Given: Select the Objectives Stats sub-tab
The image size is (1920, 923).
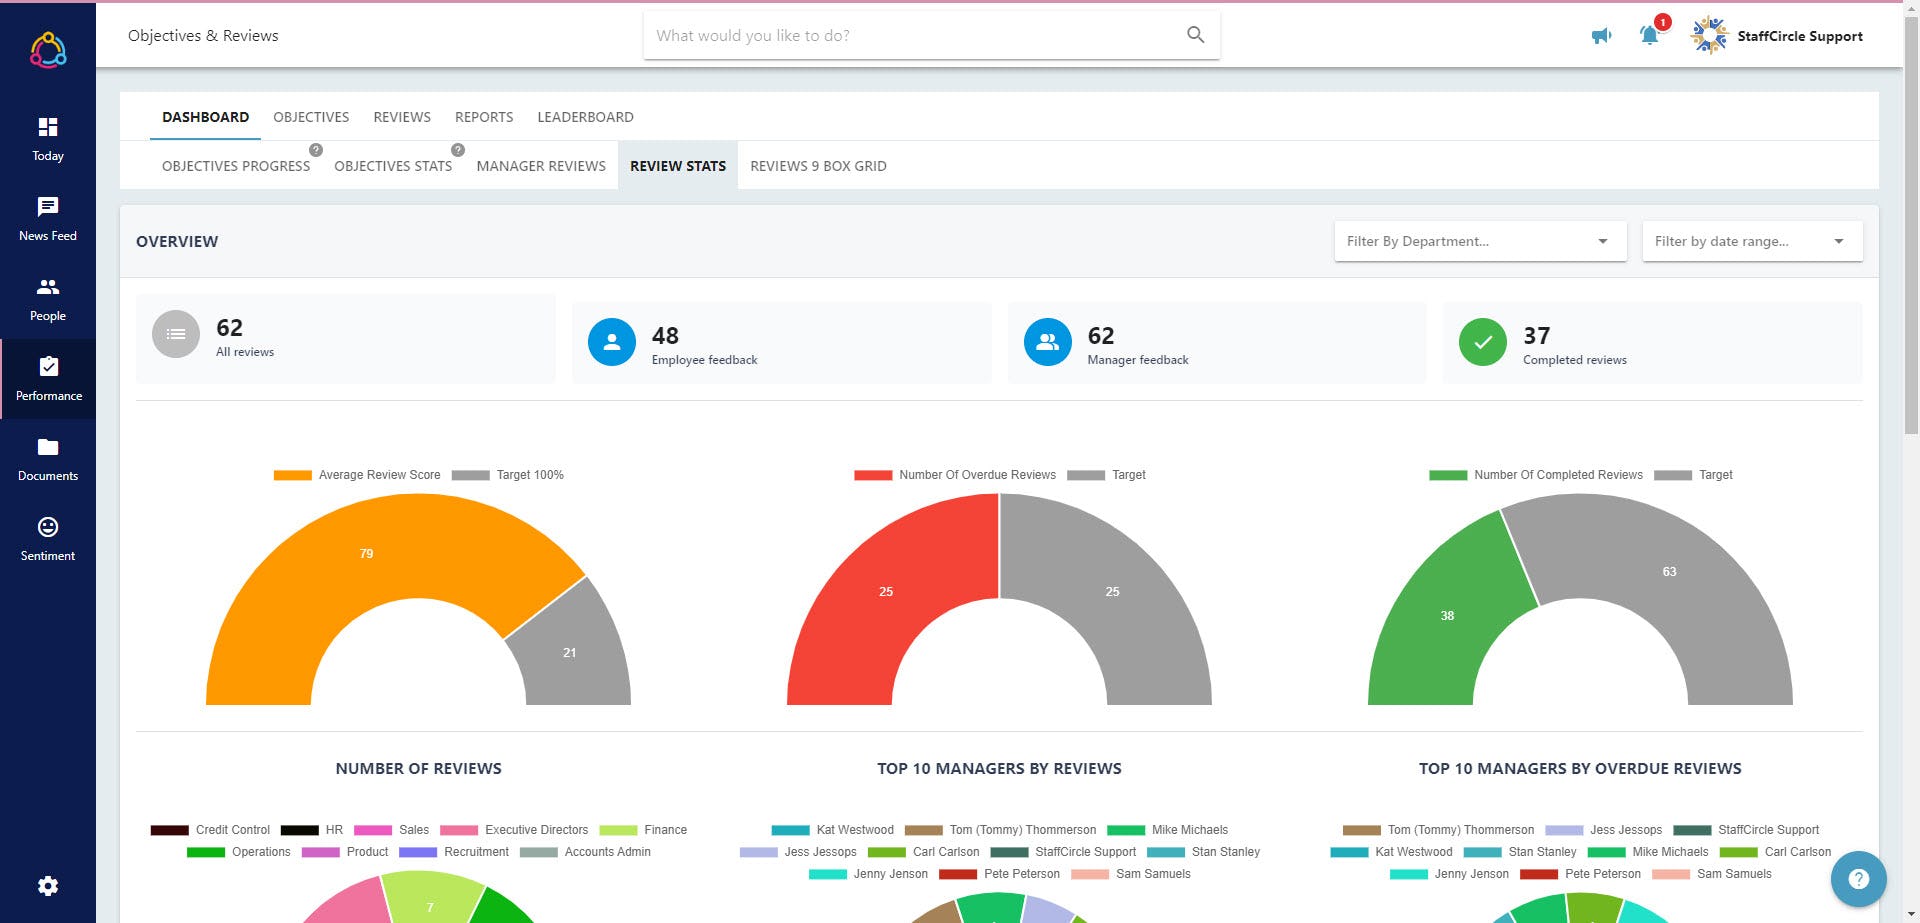Looking at the screenshot, I should pyautogui.click(x=393, y=166).
